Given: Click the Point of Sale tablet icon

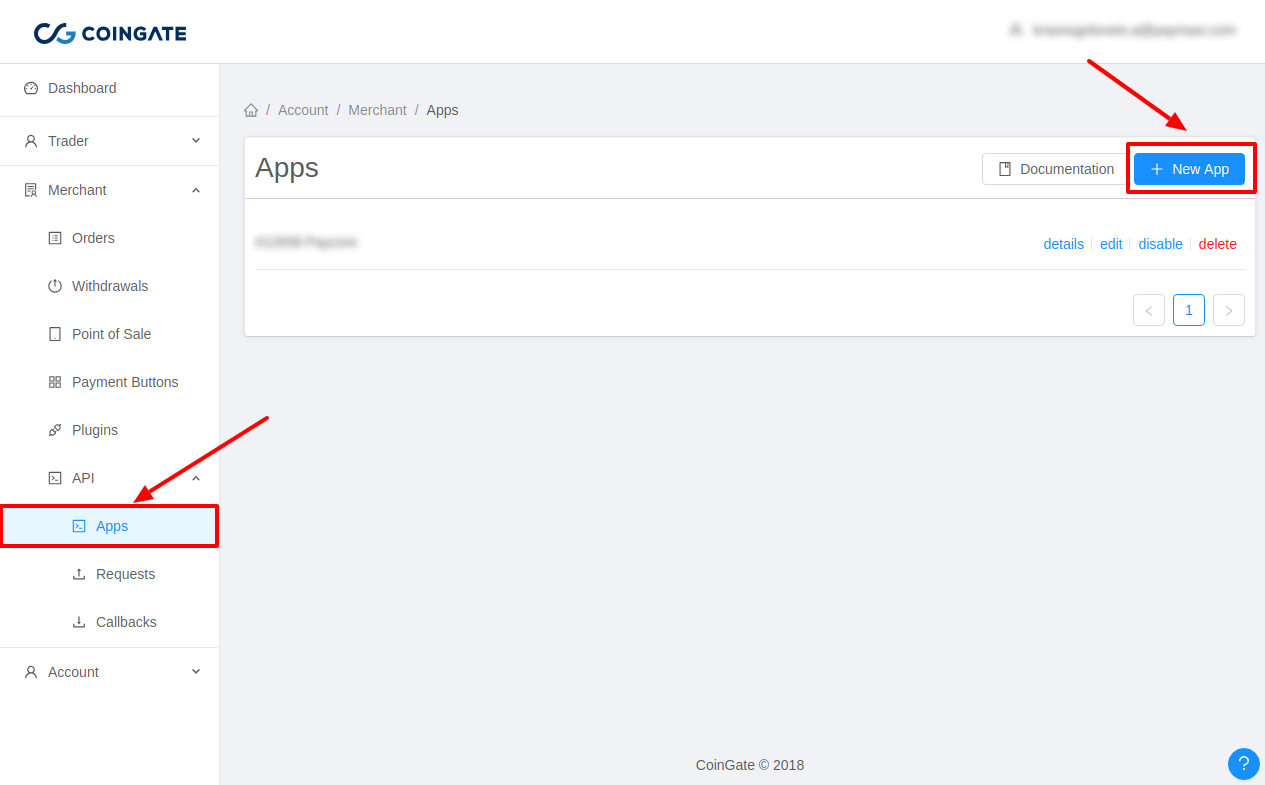Looking at the screenshot, I should [55, 334].
